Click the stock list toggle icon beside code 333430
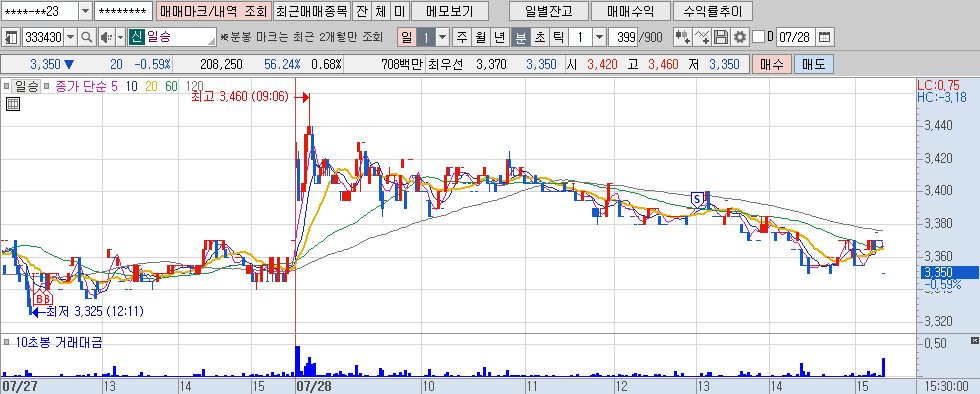 (10, 38)
